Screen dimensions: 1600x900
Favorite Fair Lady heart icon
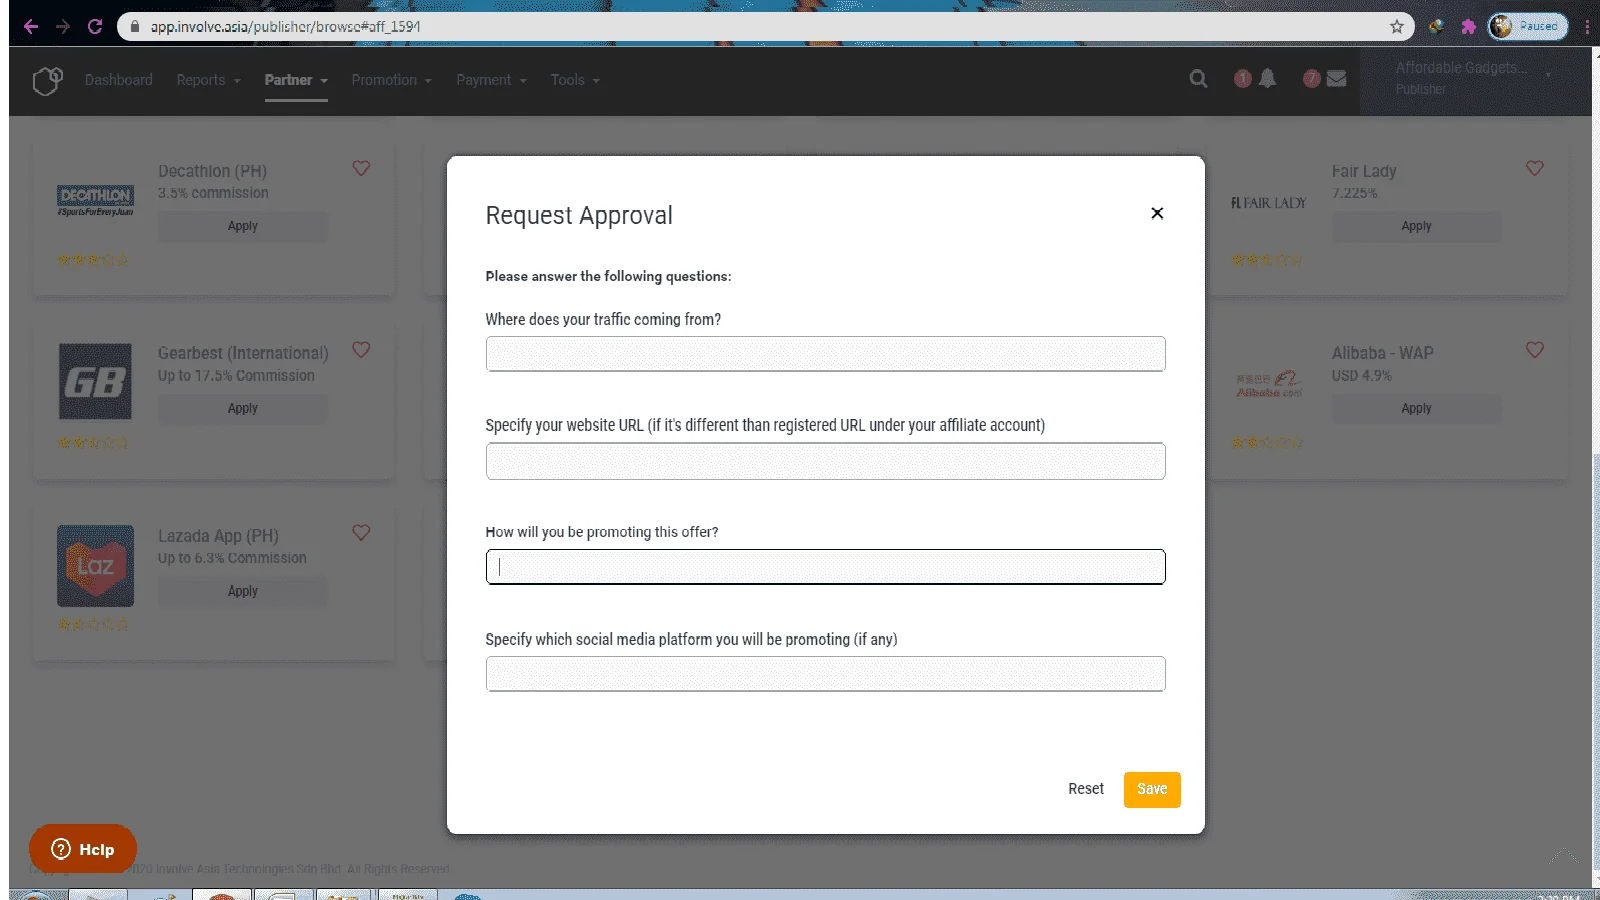coord(1535,168)
